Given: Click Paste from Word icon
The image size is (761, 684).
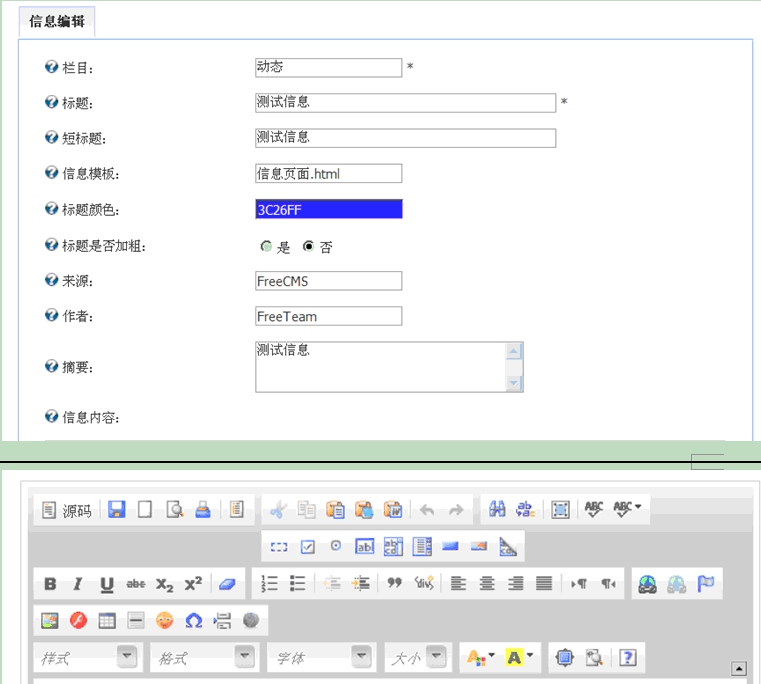Looking at the screenshot, I should tap(393, 510).
